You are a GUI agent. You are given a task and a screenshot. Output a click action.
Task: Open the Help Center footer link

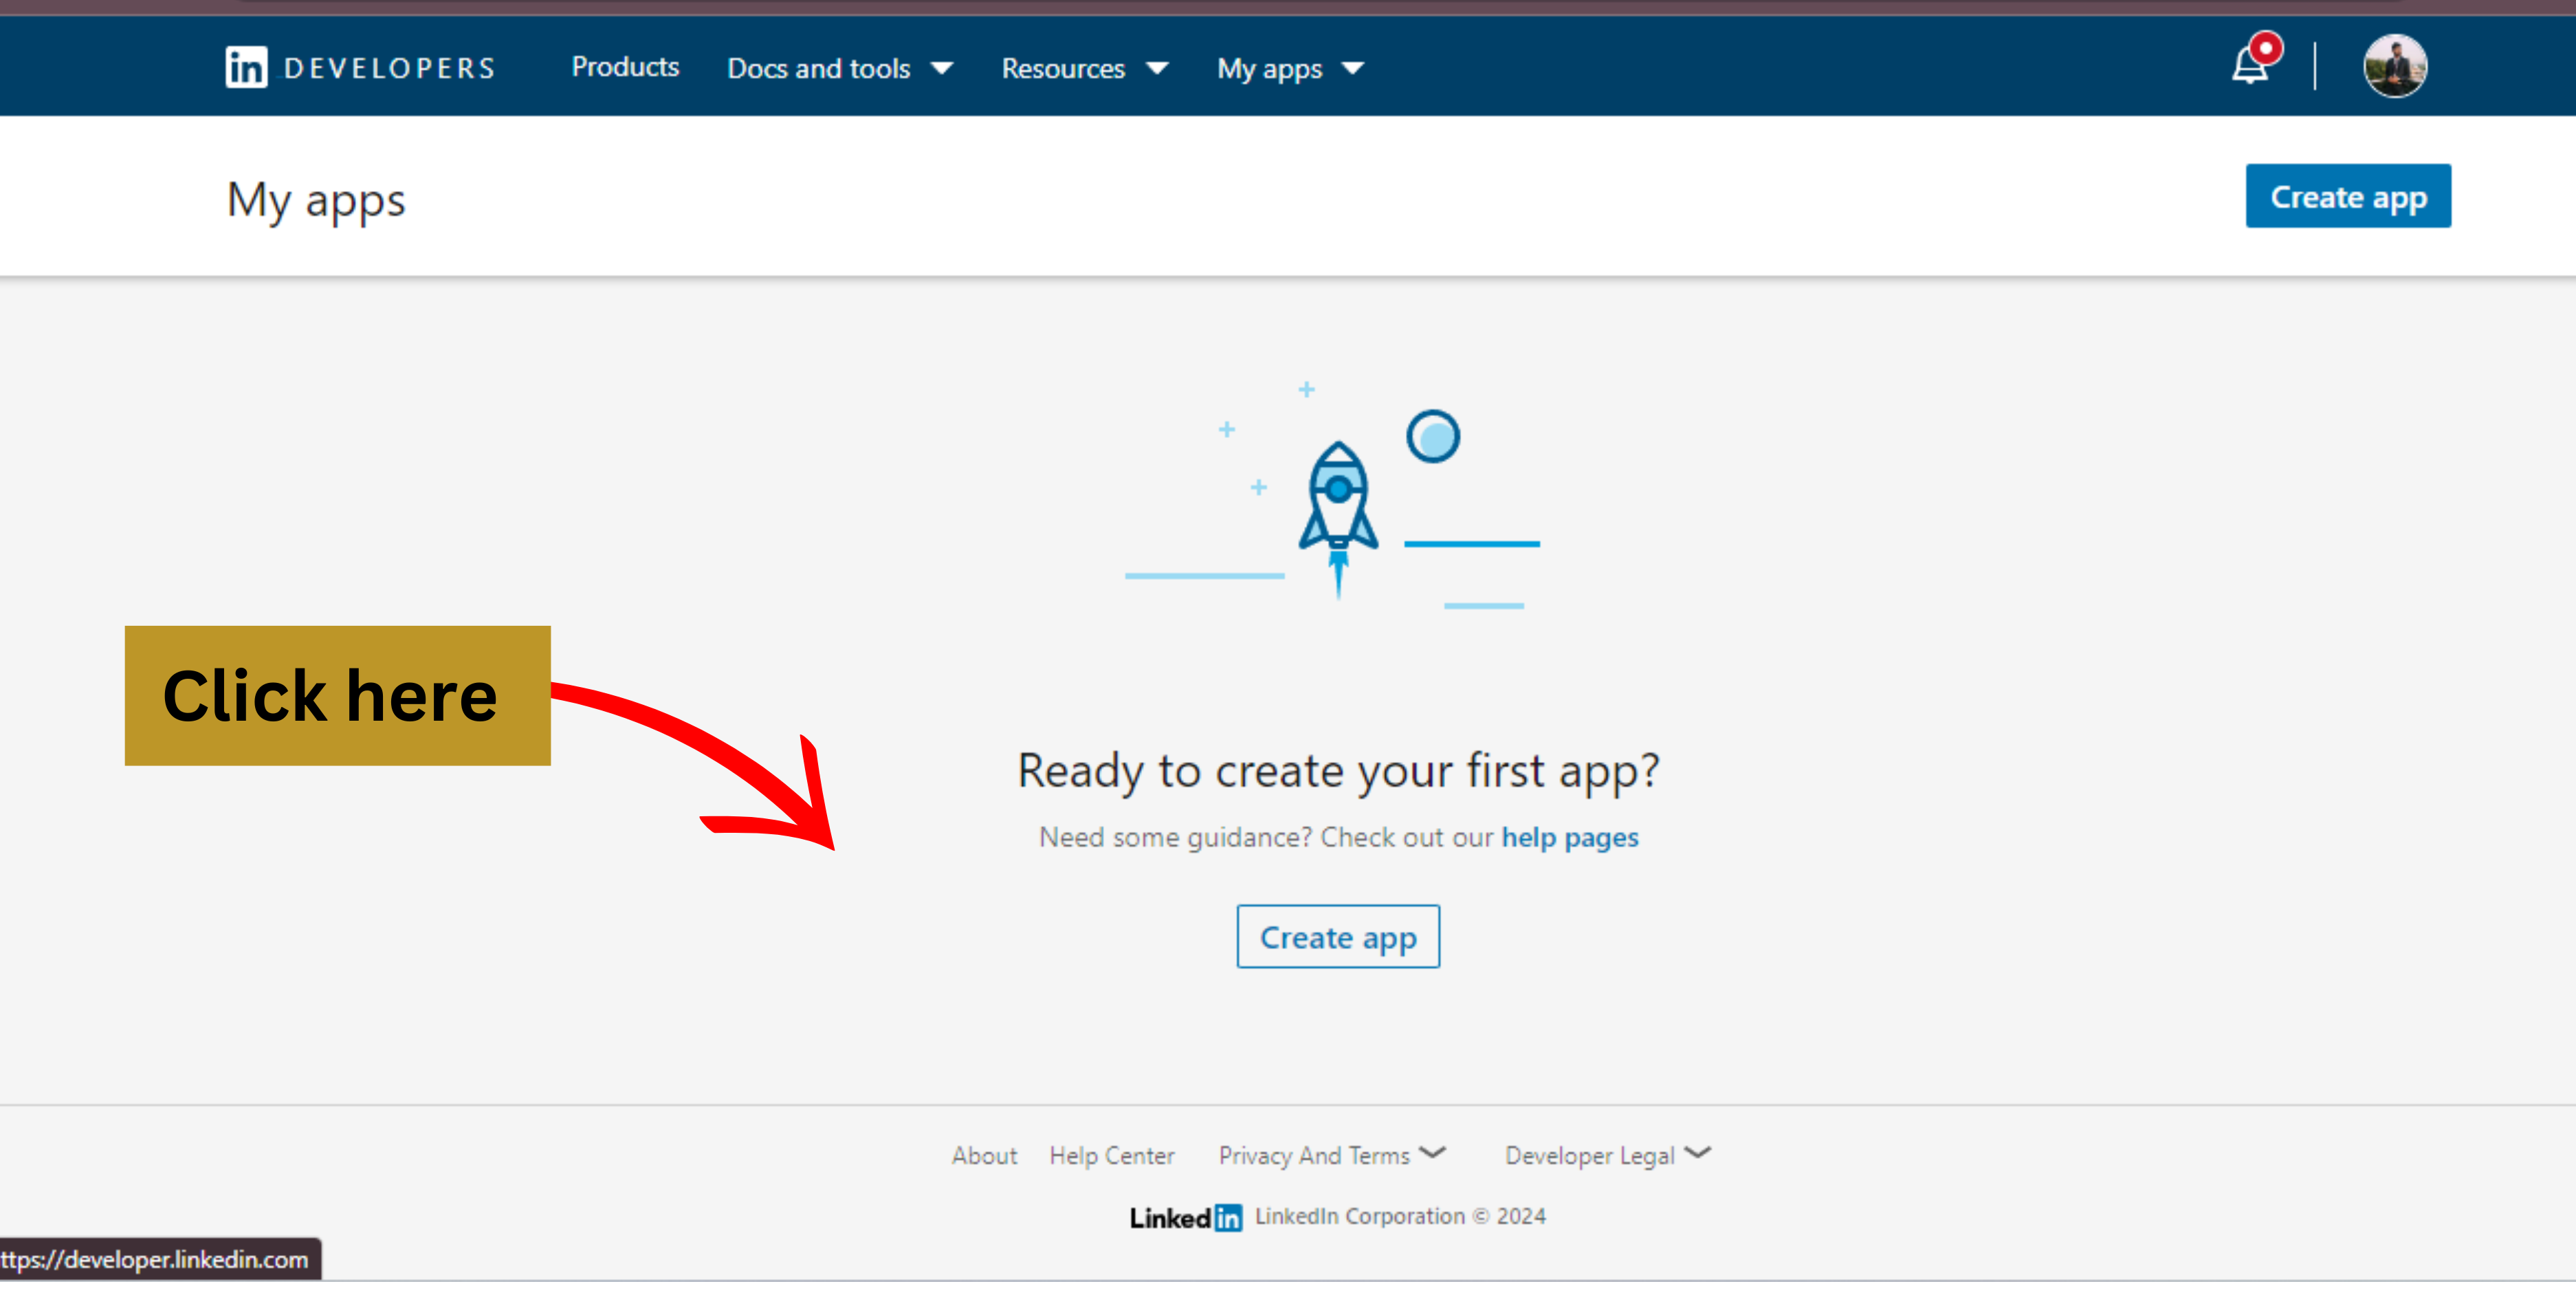tap(1111, 1155)
